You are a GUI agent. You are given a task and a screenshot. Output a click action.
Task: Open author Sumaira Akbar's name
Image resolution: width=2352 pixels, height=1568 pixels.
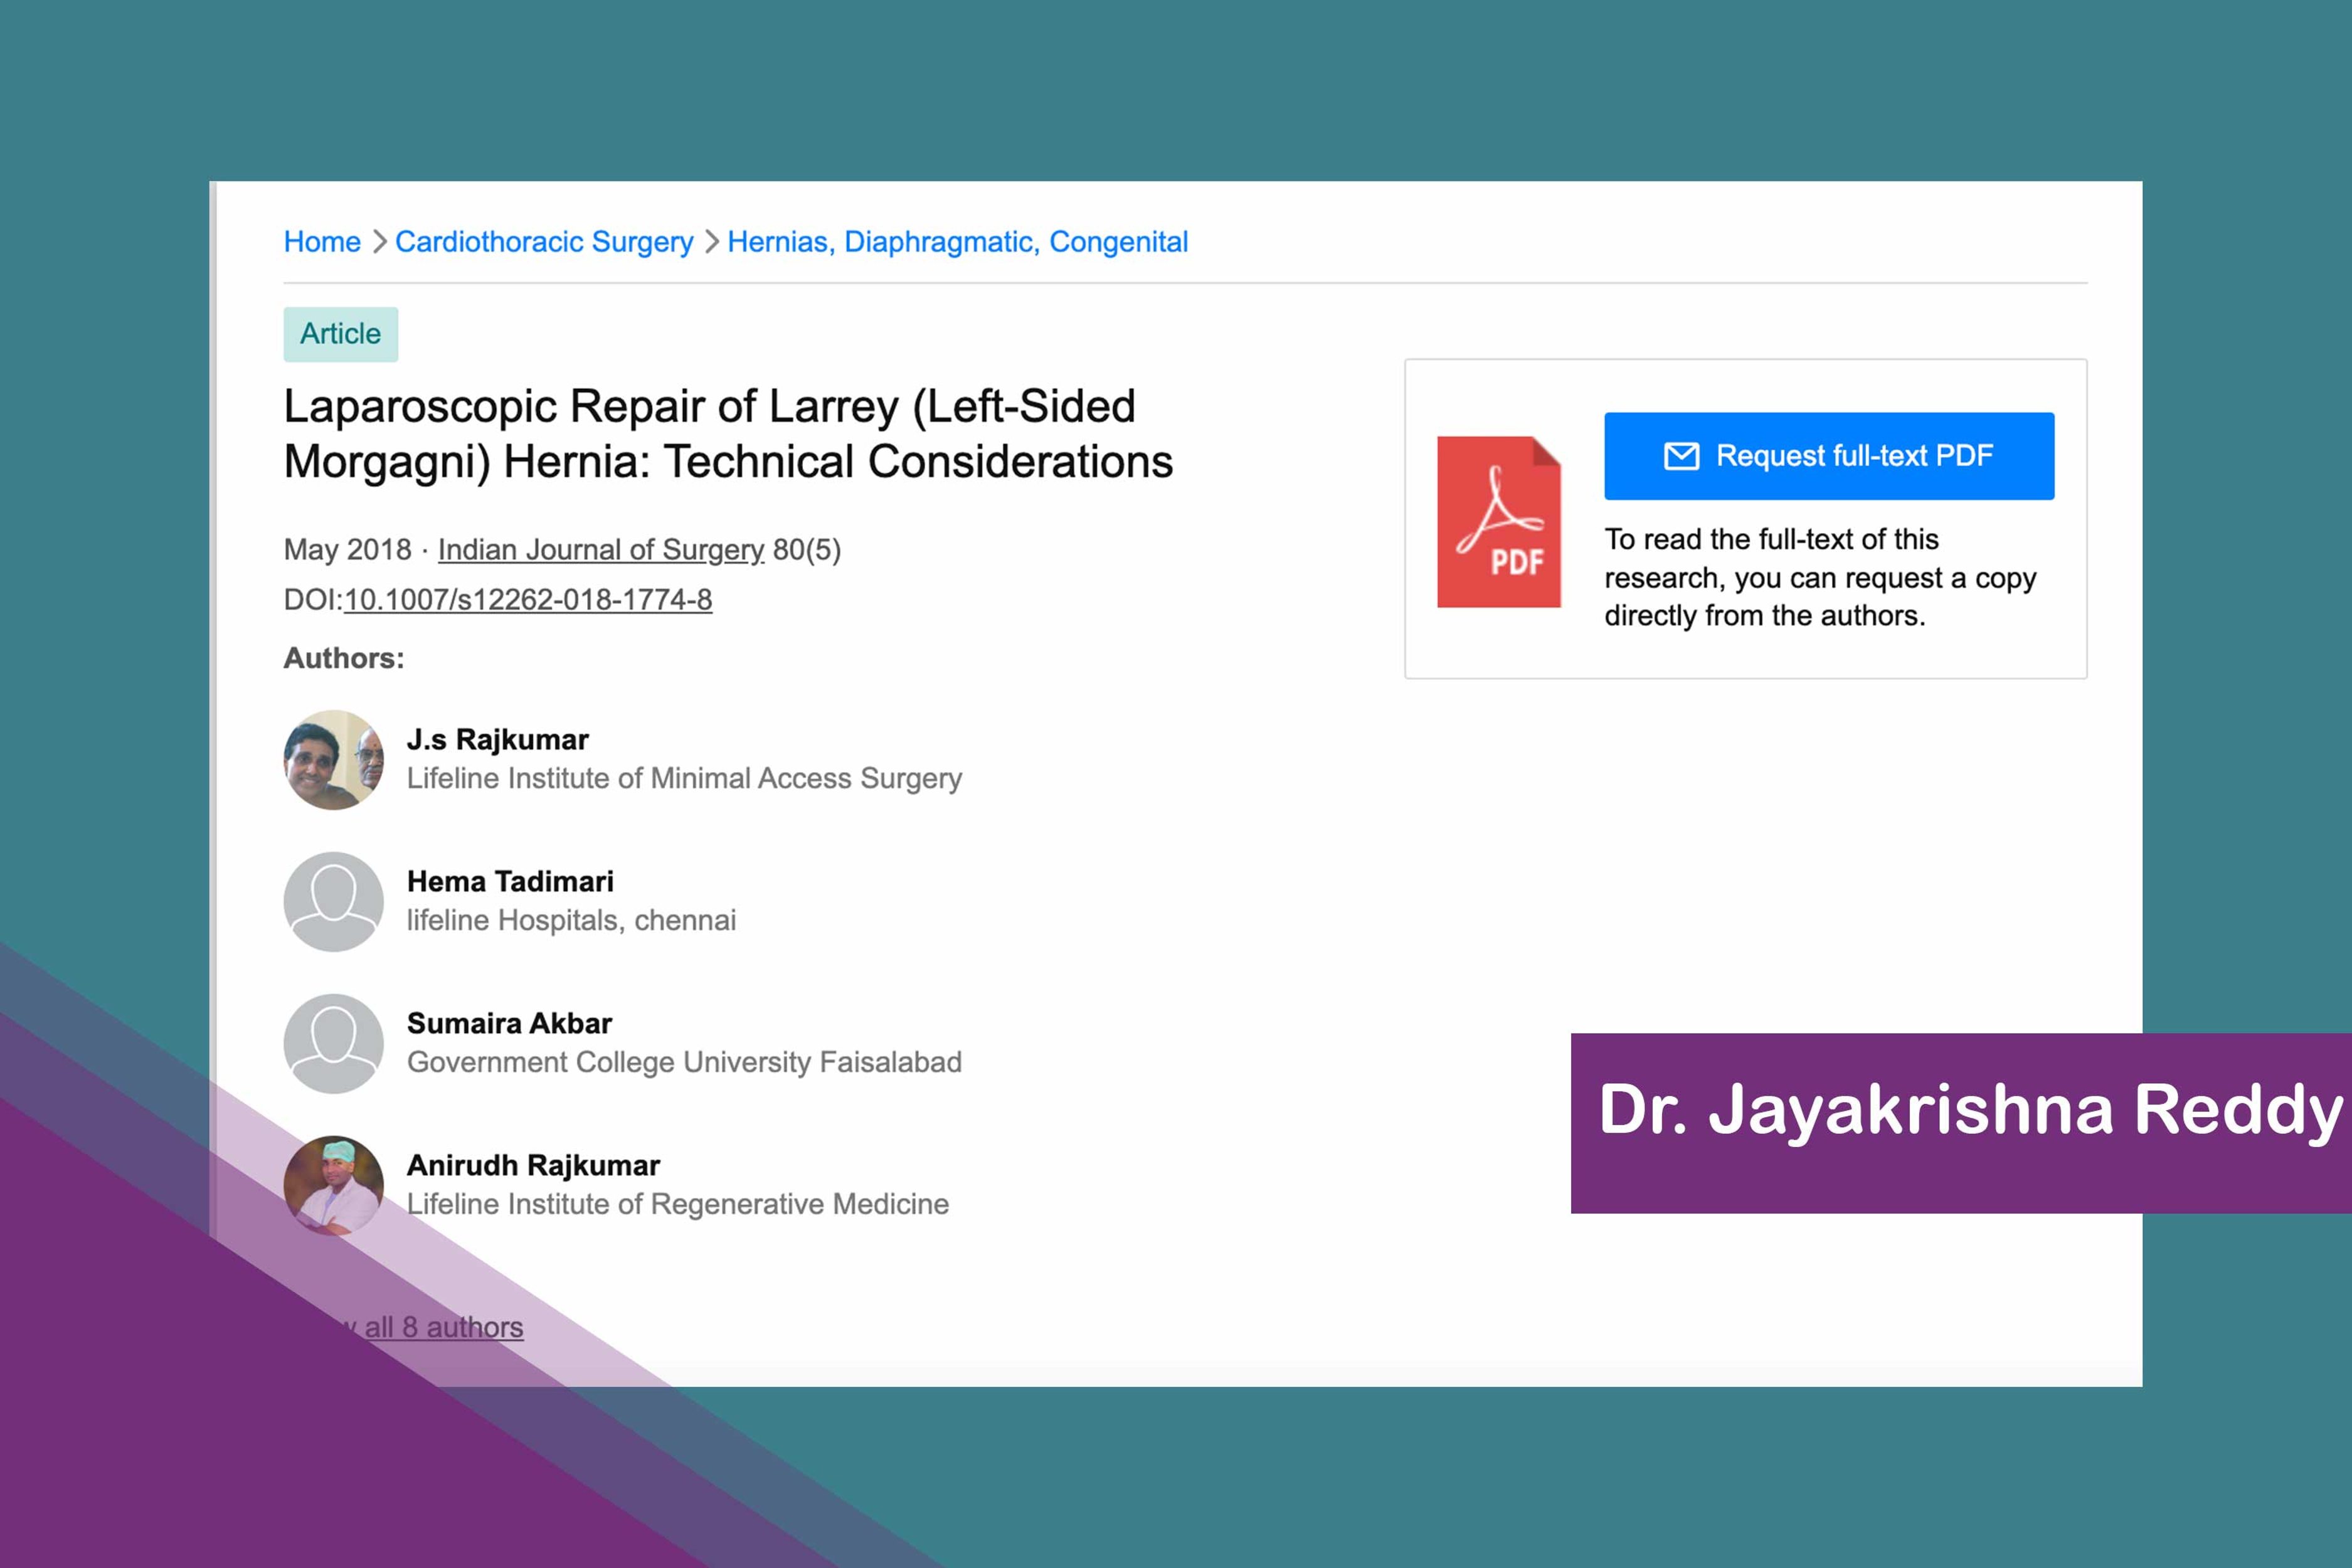[509, 1023]
